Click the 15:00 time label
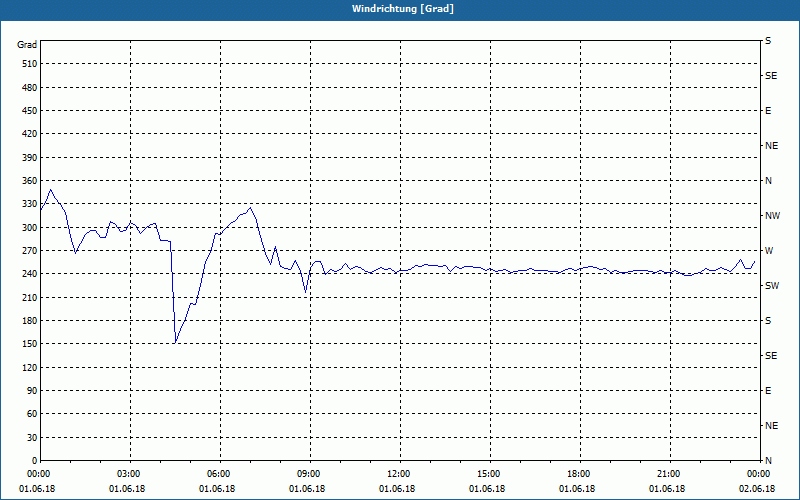 coord(491,474)
